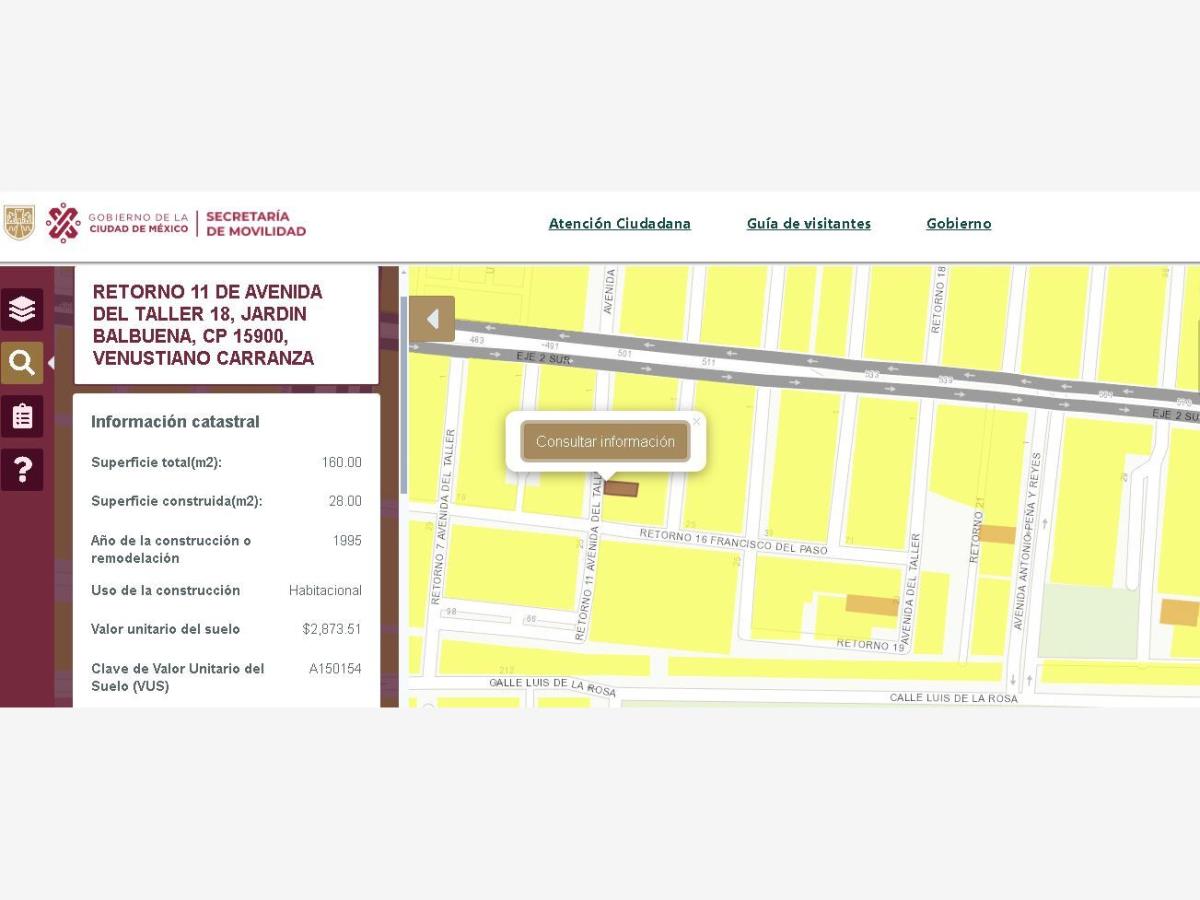Click the Gobierno de la Ciudad de México logo
Viewport: 1200px width, 900px height.
(x=117, y=222)
